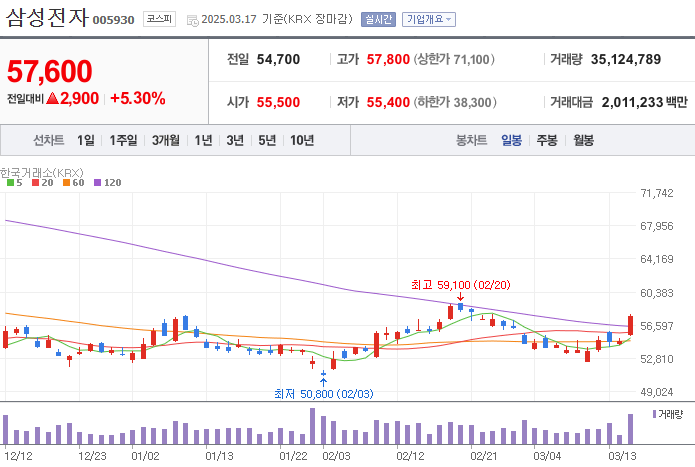Click the 최저 50,800 (02/03) low marker
Viewport: 695px width, 467px height.
pyautogui.click(x=324, y=393)
